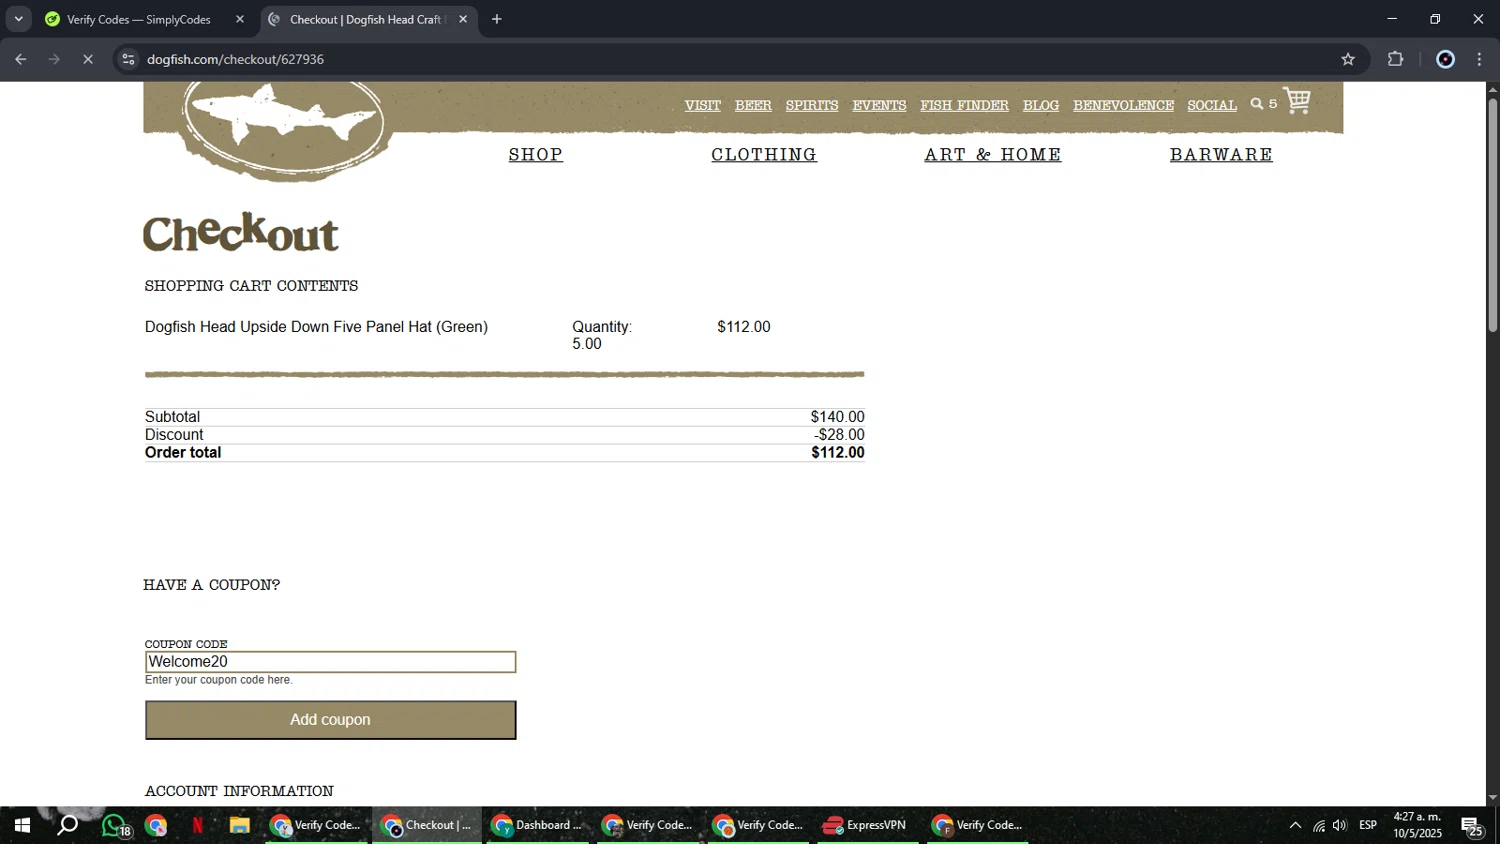Click the Coupon Code input field

tap(331, 662)
